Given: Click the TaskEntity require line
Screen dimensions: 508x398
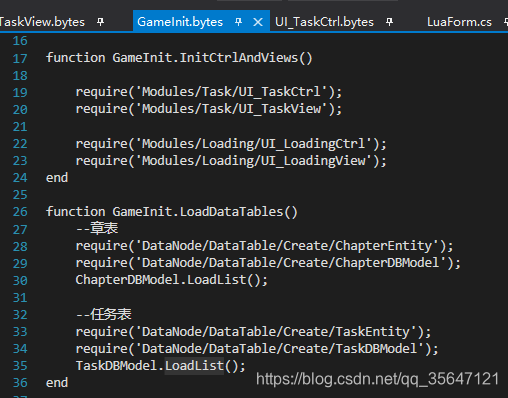Looking at the screenshot, I should [x=253, y=332].
